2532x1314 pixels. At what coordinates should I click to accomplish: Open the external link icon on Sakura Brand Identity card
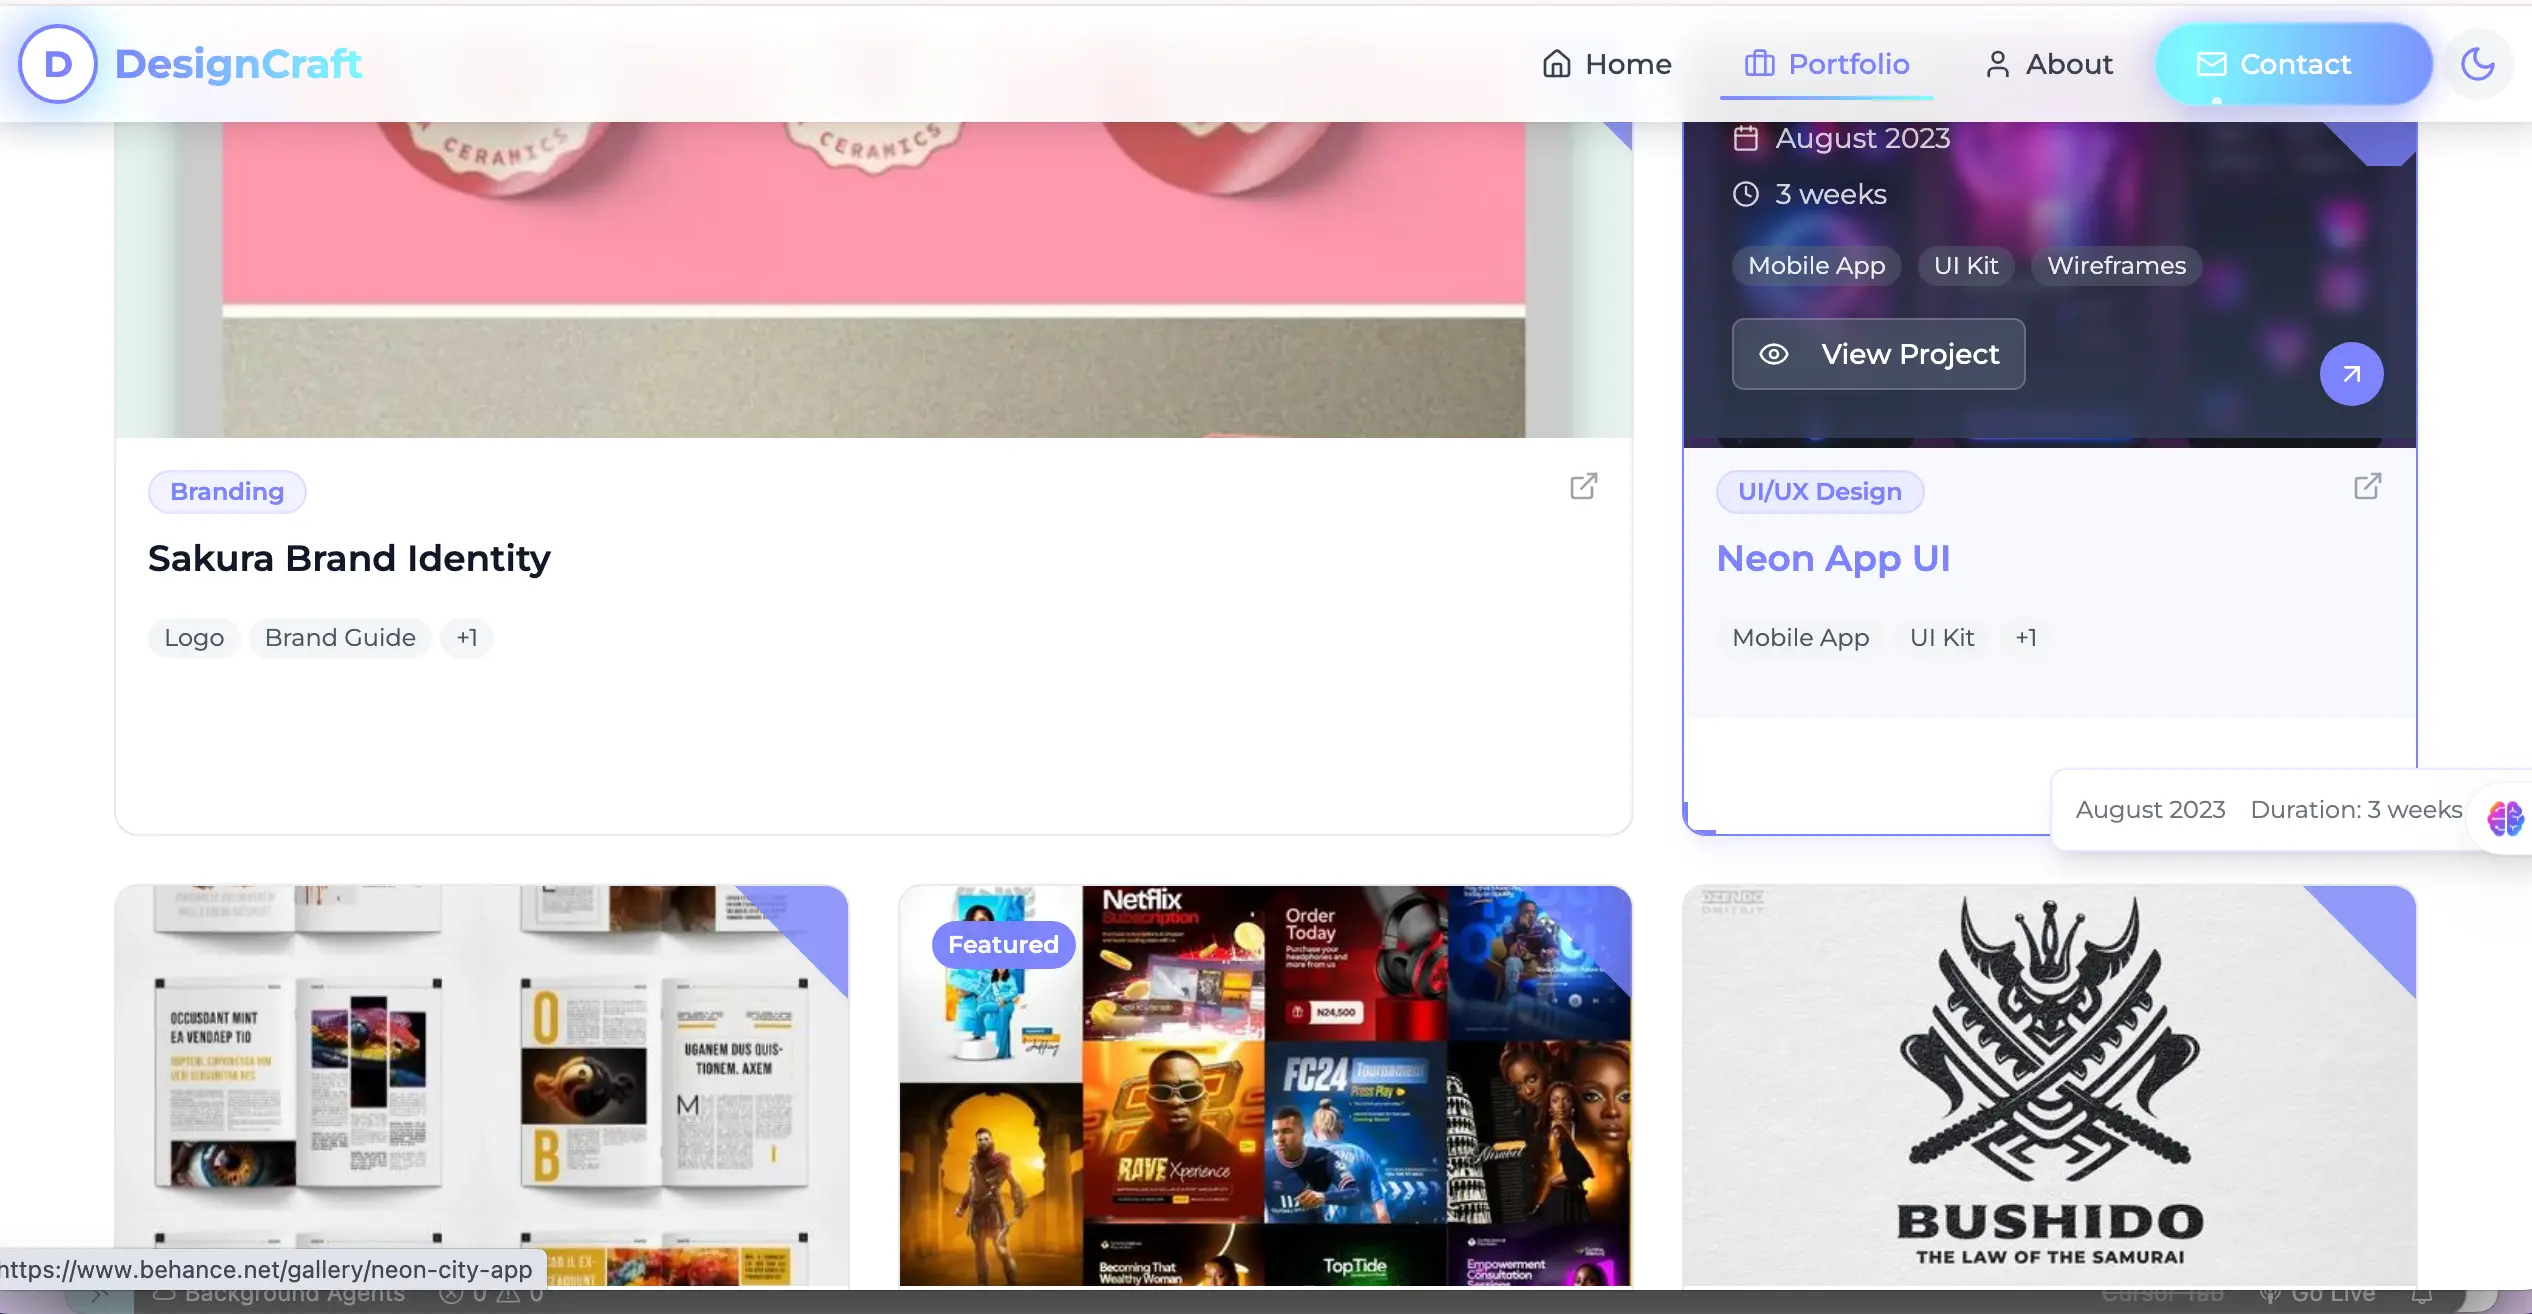1583,486
